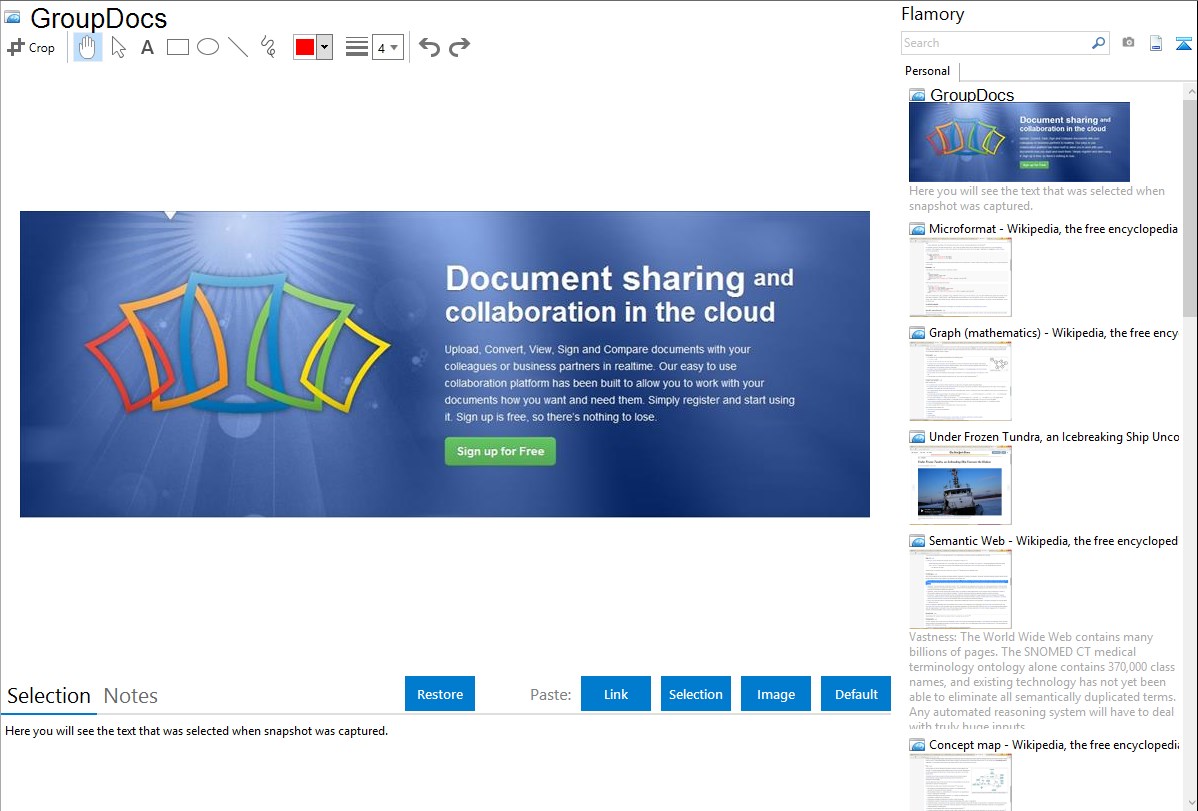Open the Notes tab

131,696
